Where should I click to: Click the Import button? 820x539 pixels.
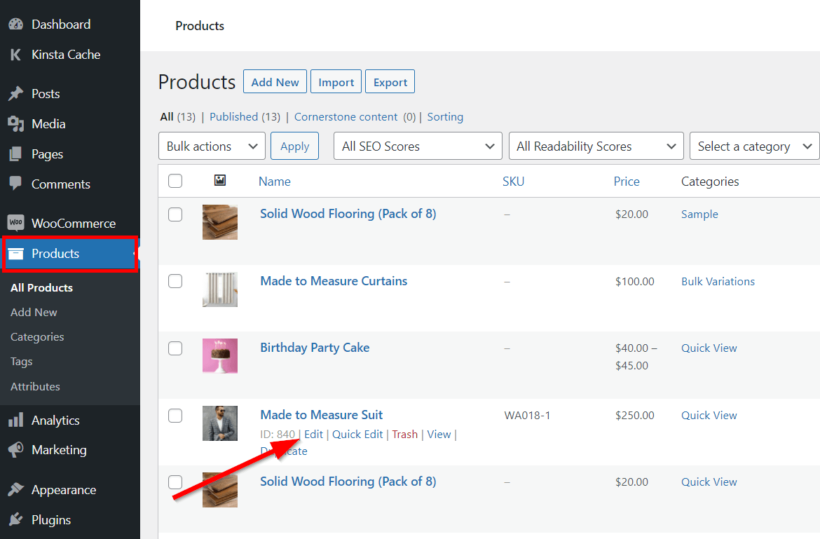tap(336, 82)
